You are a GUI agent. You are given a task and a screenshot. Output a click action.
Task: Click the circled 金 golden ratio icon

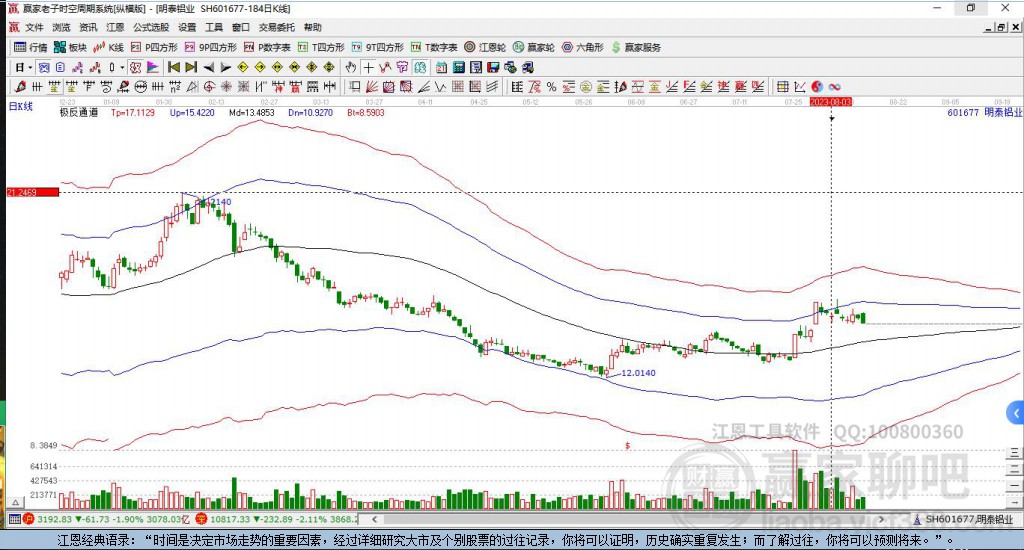pos(586,86)
